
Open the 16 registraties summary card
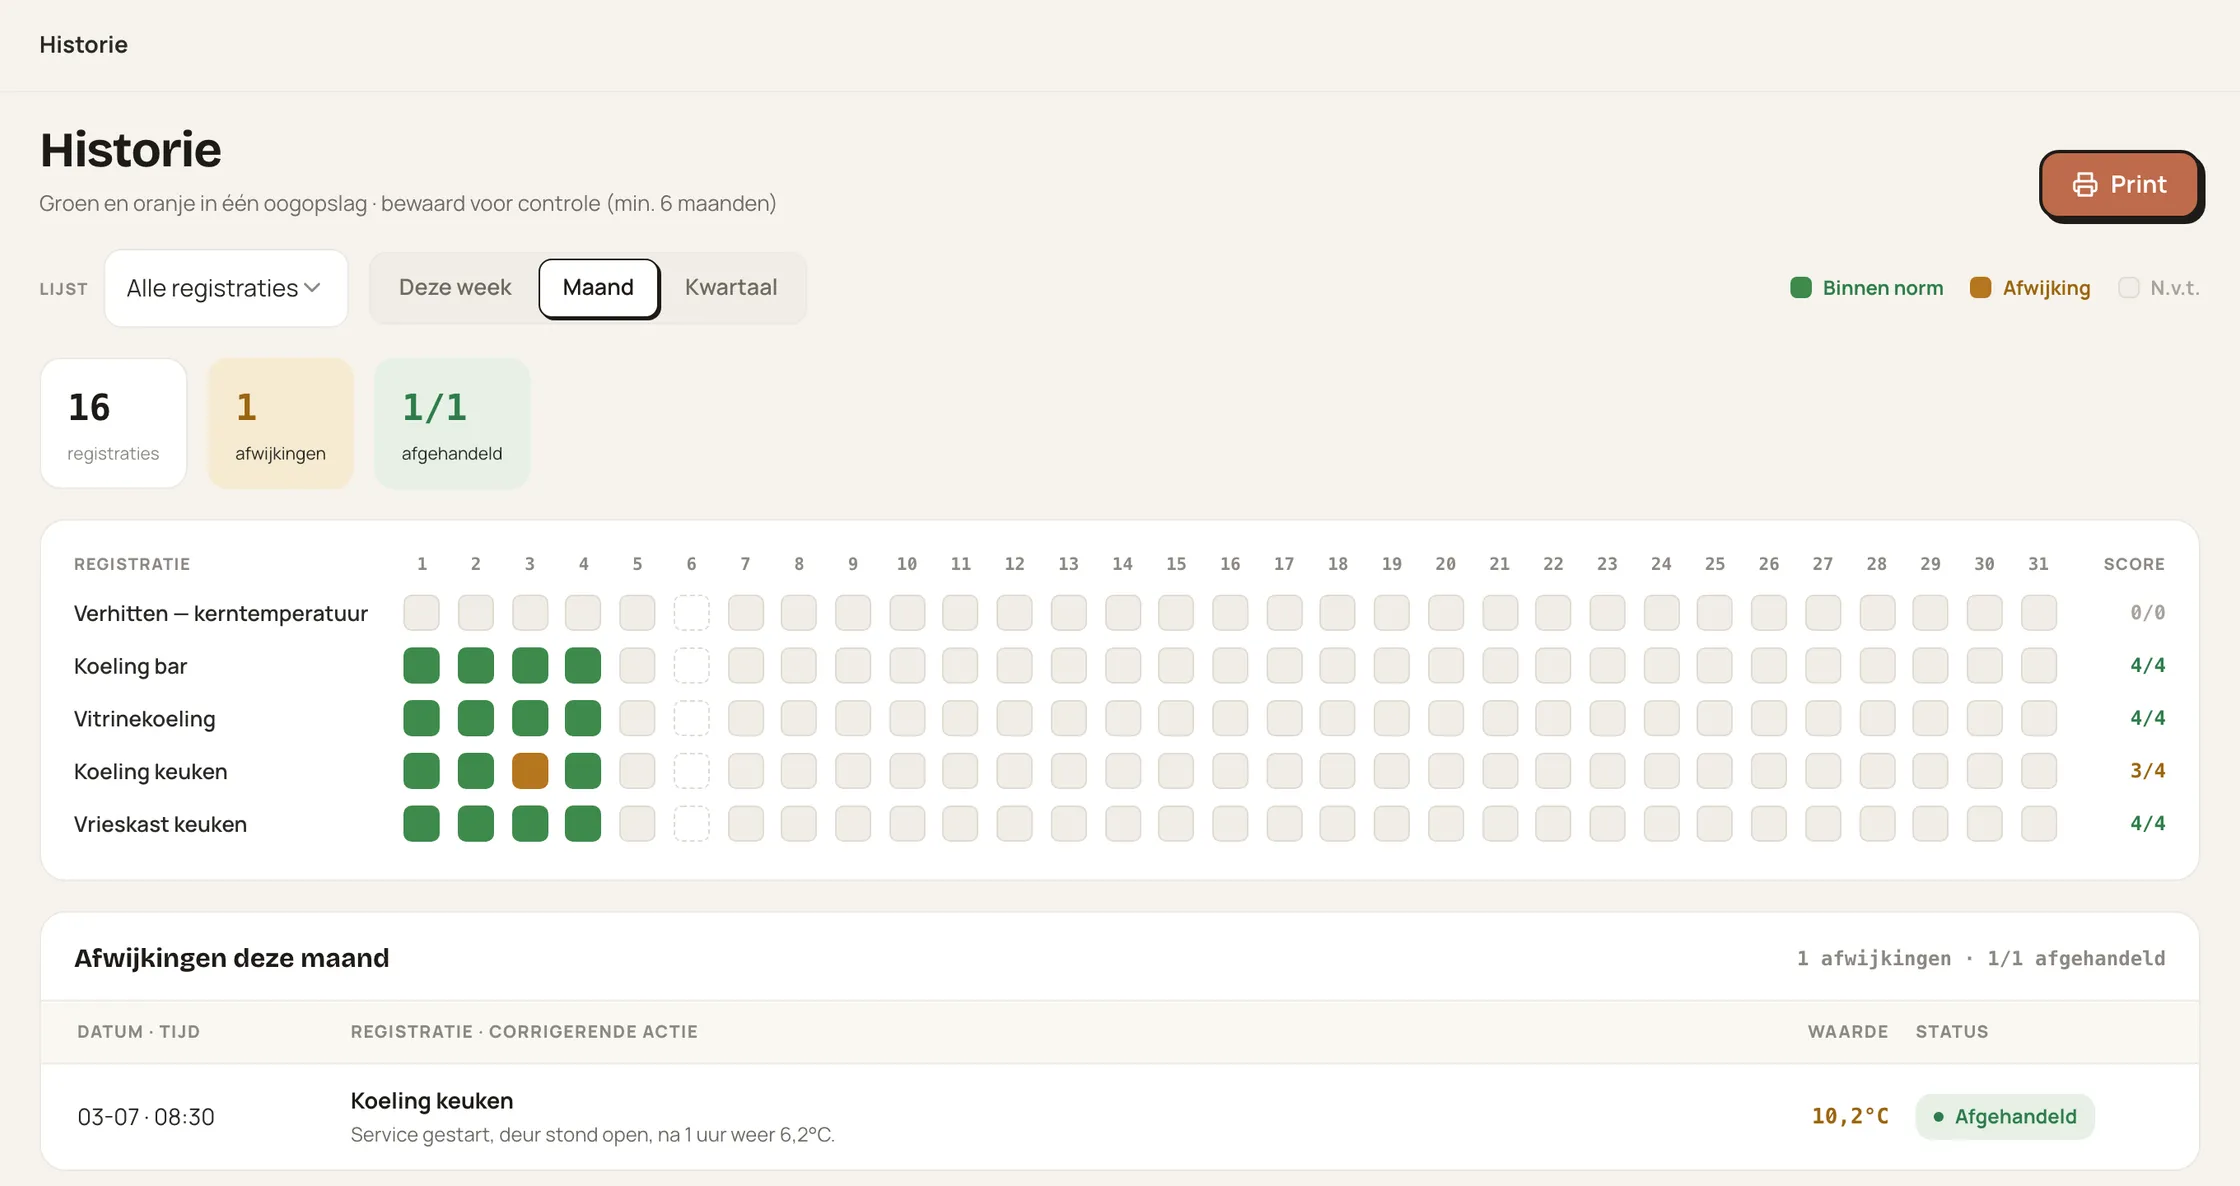click(x=114, y=423)
